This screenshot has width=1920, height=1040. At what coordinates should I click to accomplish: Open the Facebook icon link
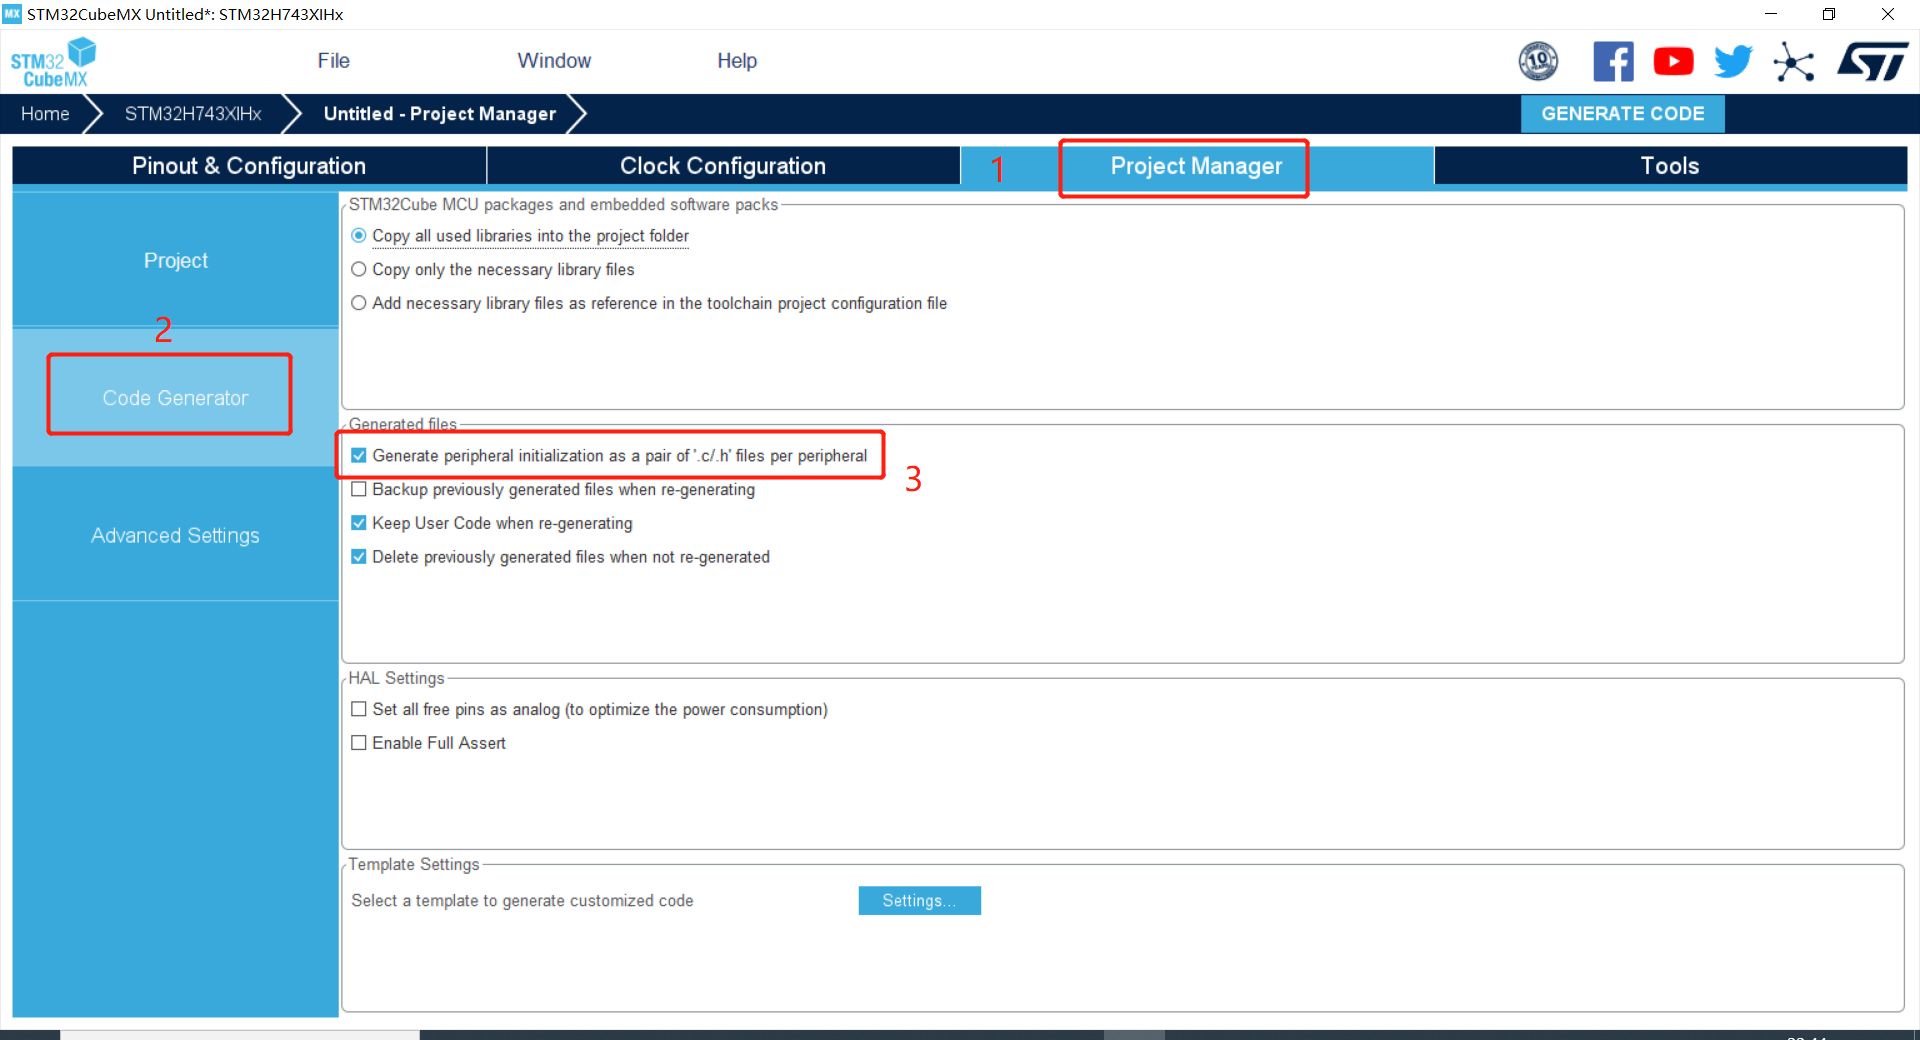[1613, 62]
